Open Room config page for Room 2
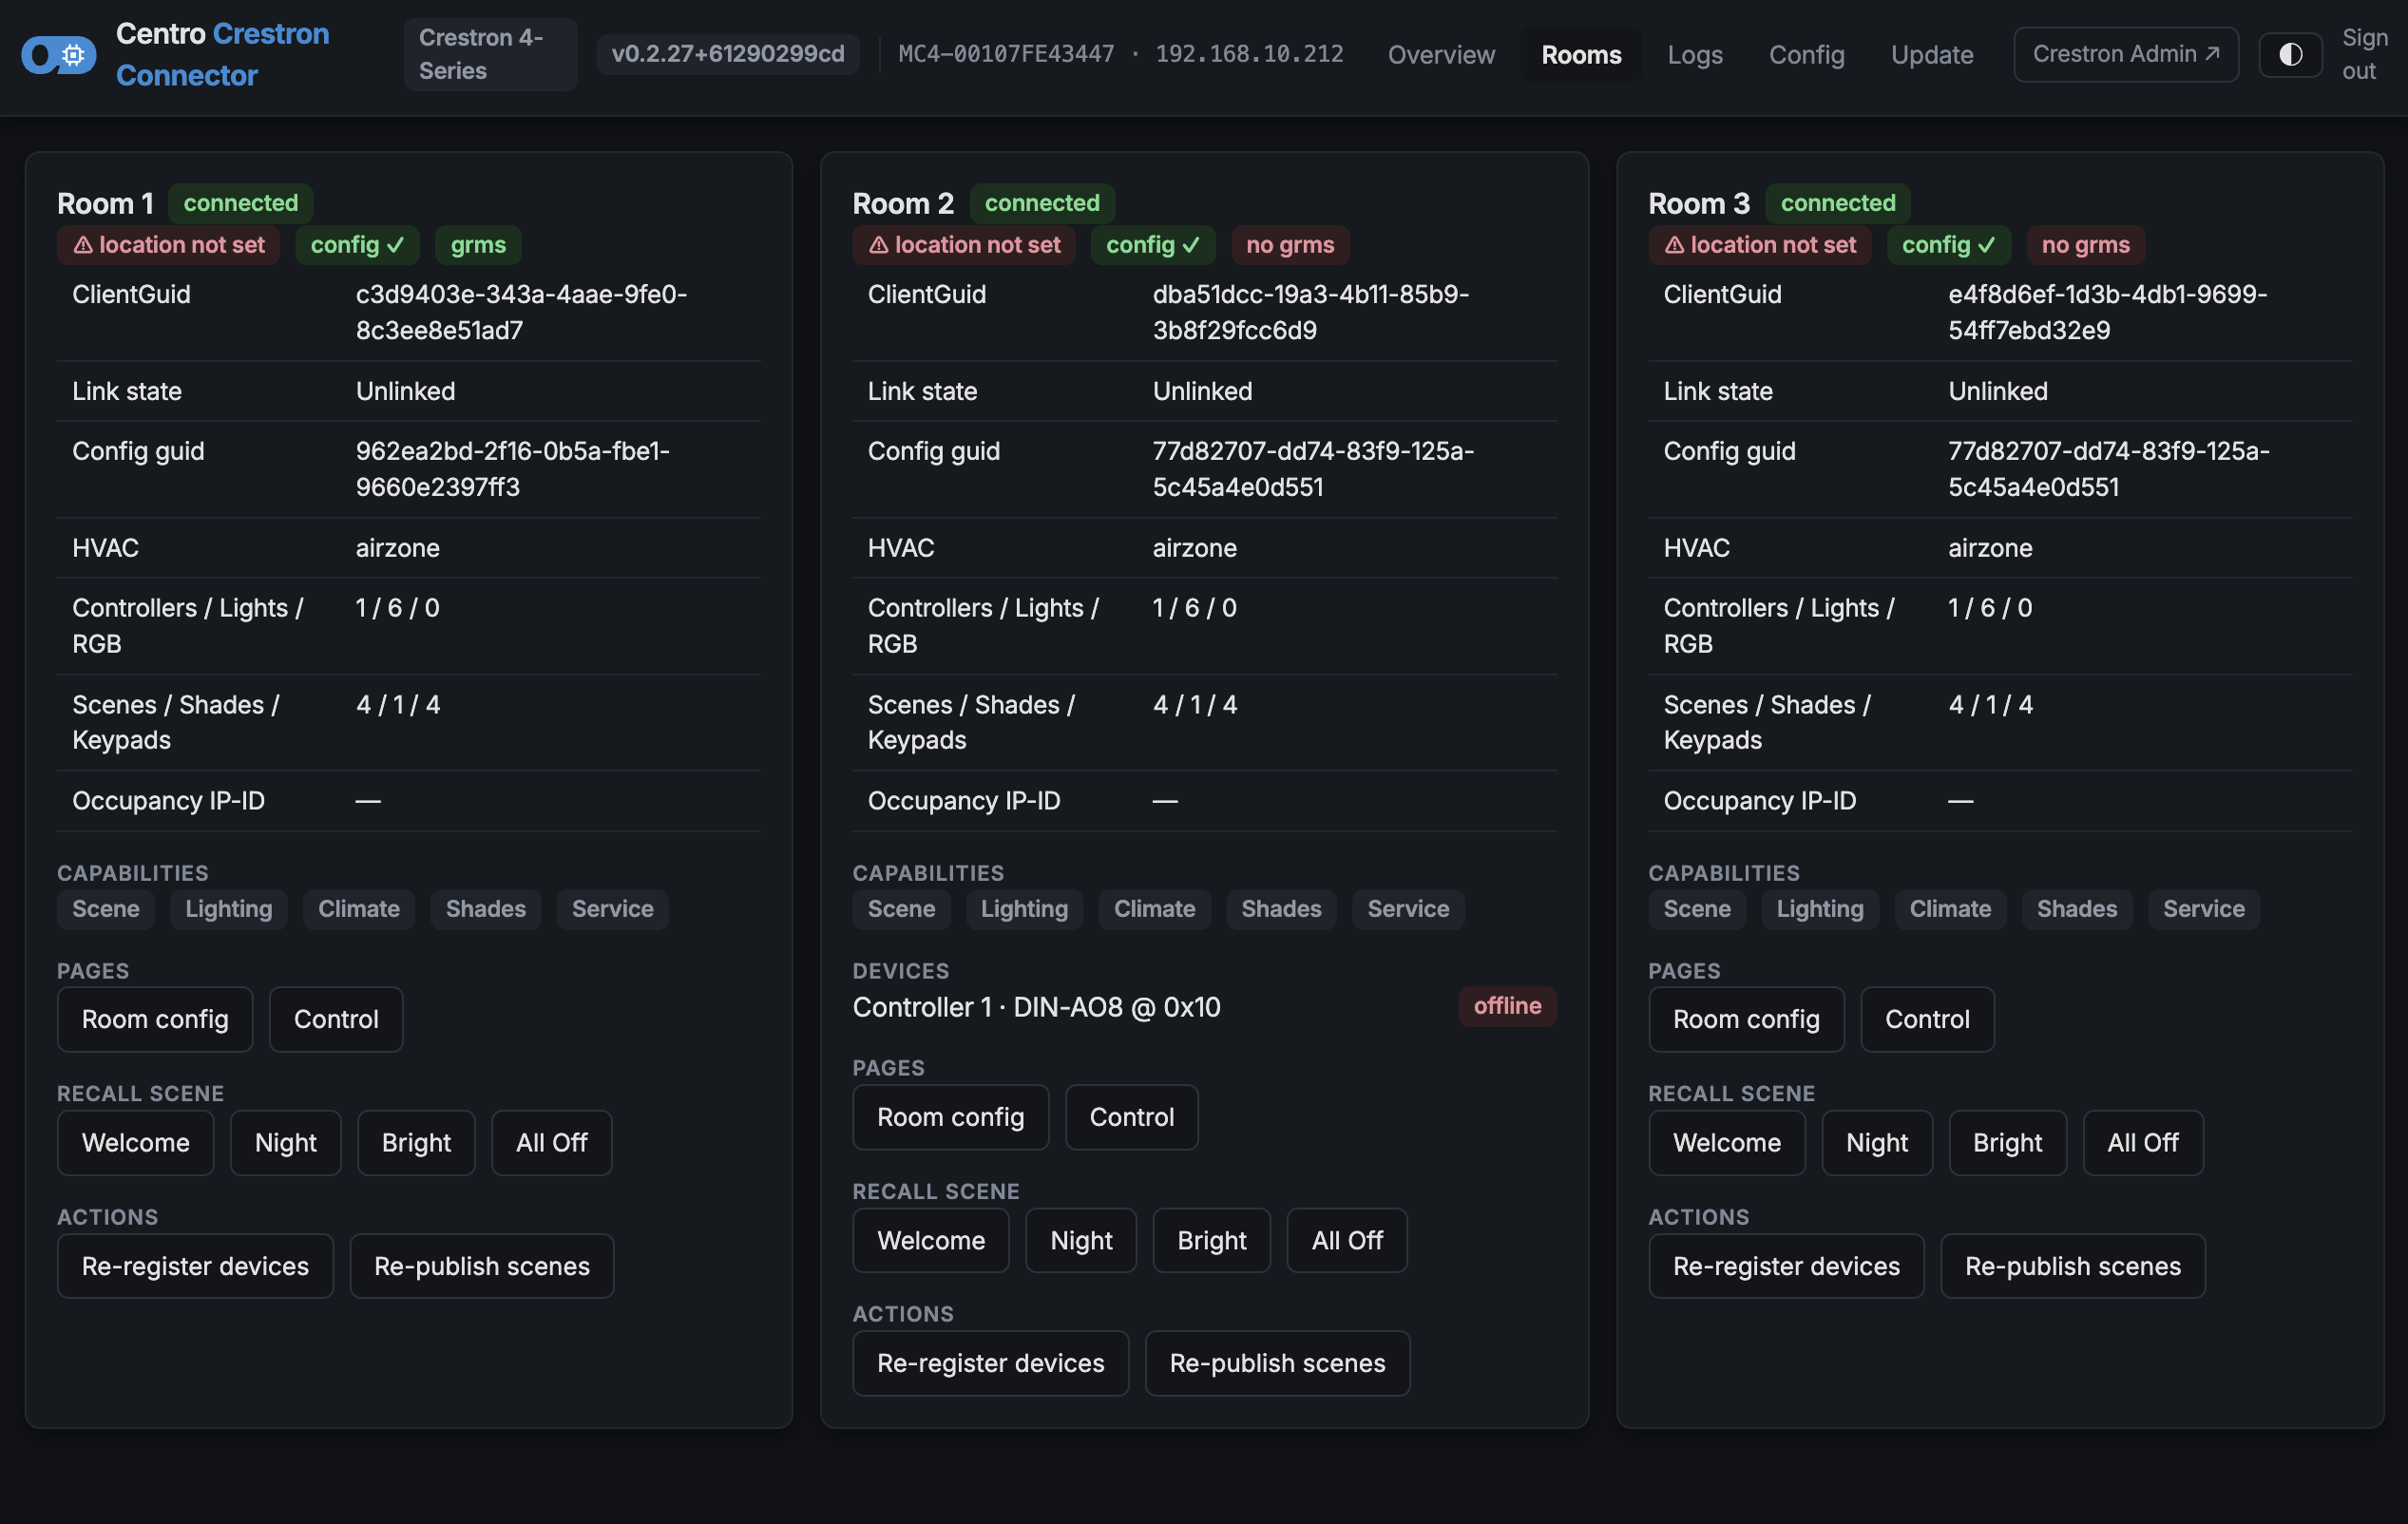The height and width of the screenshot is (1524, 2408). [951, 1117]
